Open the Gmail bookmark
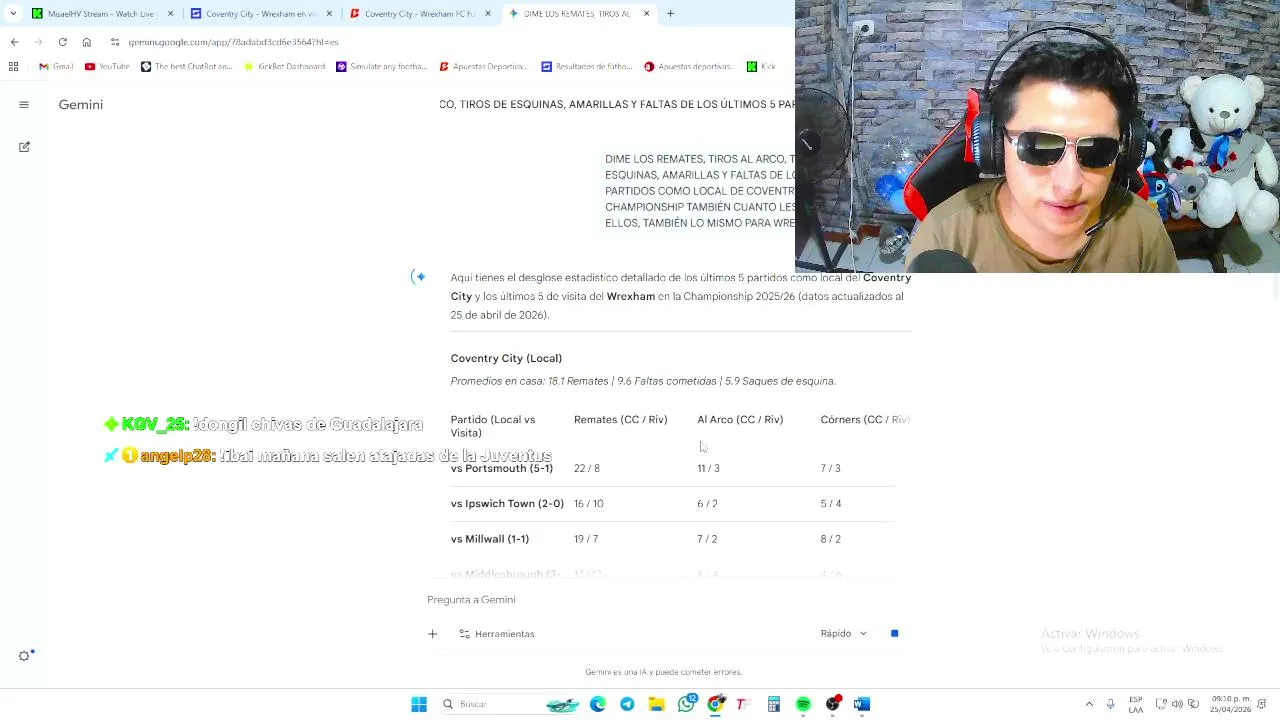This screenshot has width=1280, height=720. coord(56,66)
